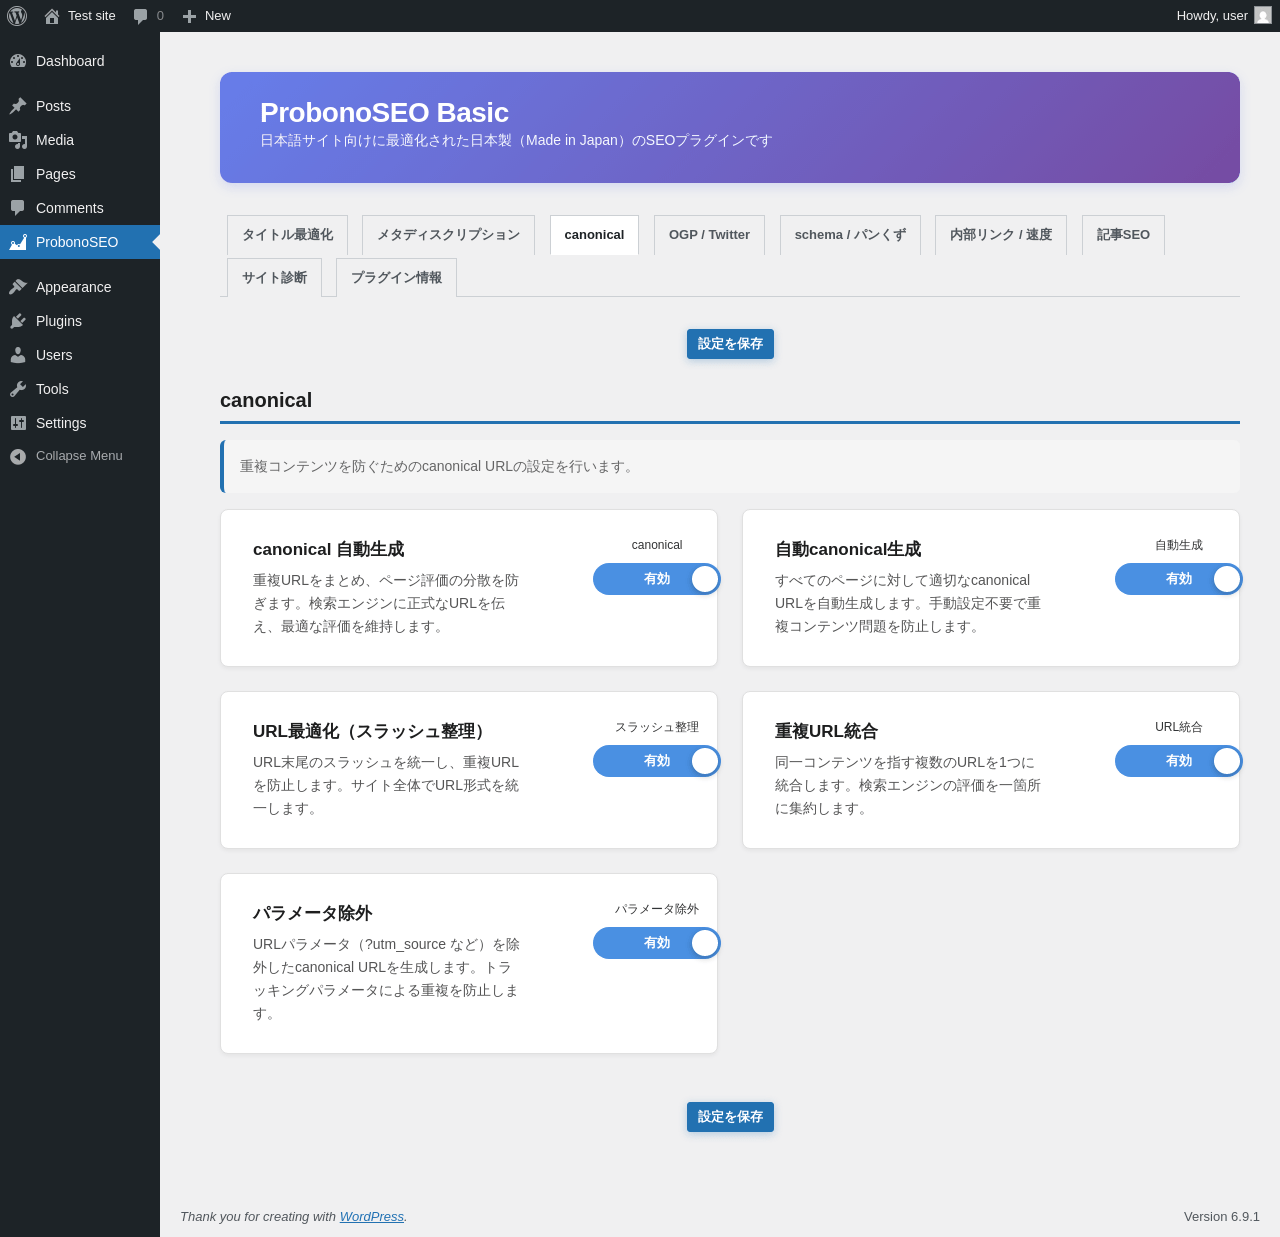Click the Media icon in sidebar
Screen dimensions: 1280x1237
18,140
